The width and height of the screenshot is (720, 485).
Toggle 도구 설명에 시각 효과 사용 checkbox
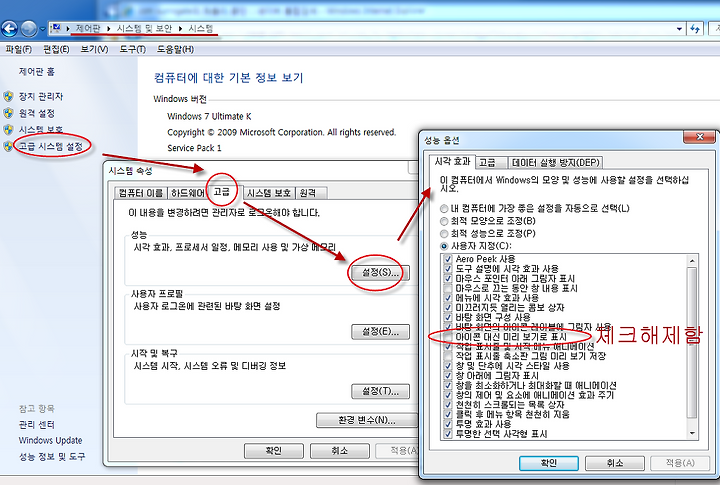coord(448,269)
